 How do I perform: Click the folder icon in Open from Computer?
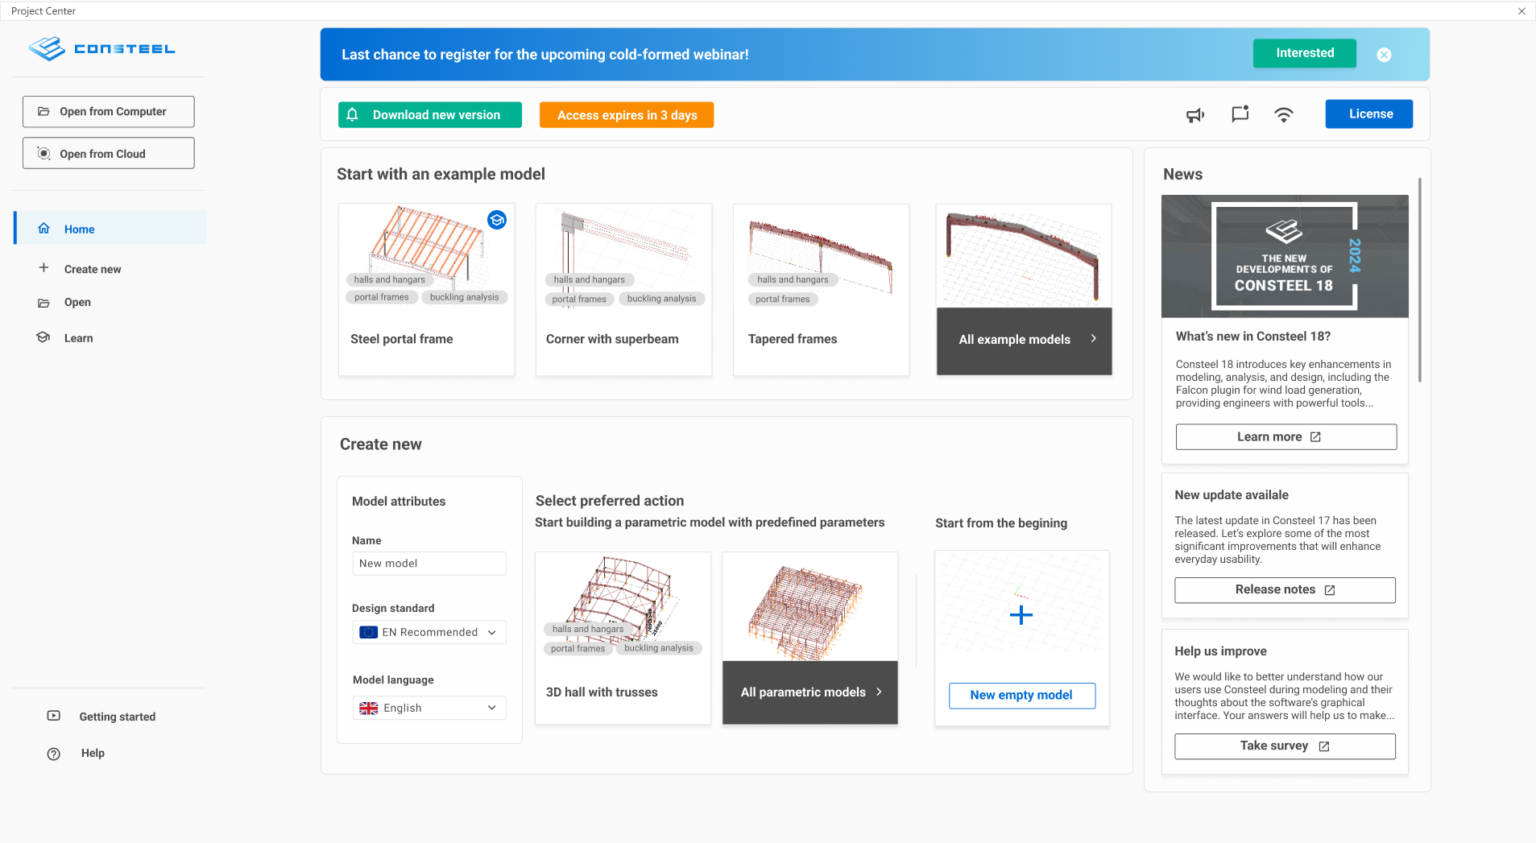pyautogui.click(x=43, y=111)
